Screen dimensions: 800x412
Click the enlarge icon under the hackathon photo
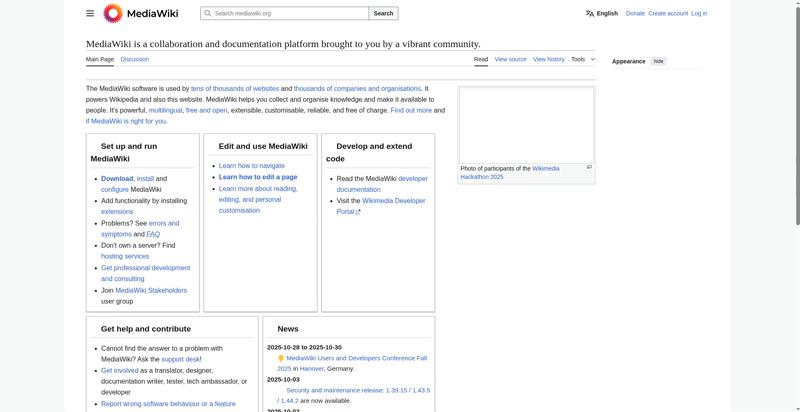click(x=589, y=167)
